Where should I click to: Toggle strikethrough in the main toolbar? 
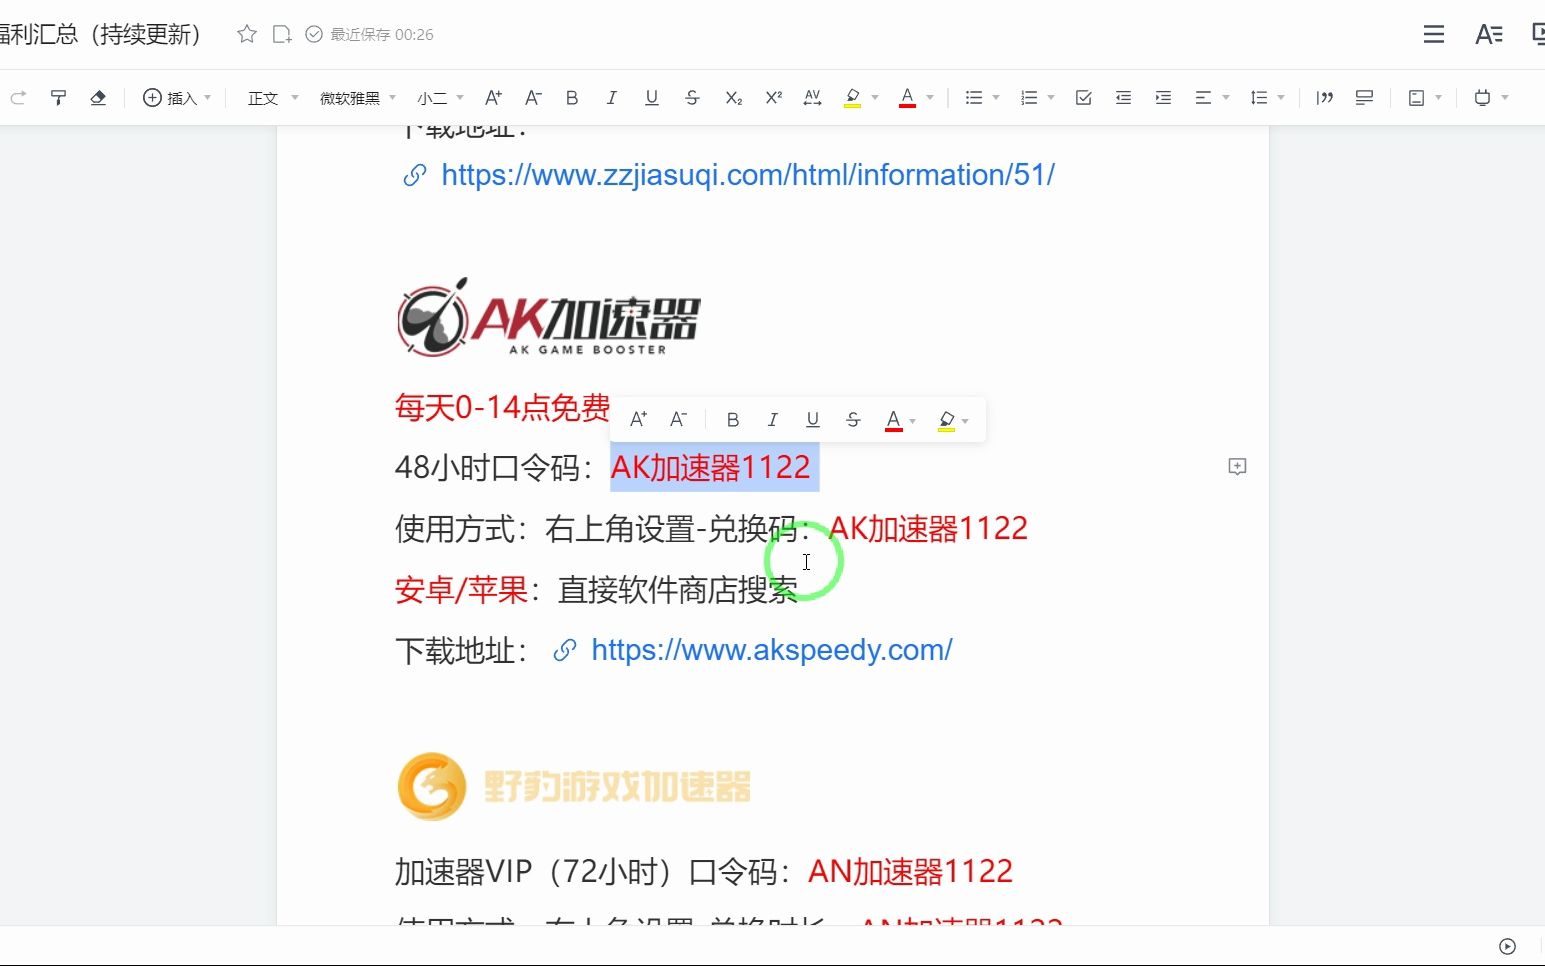coord(692,98)
